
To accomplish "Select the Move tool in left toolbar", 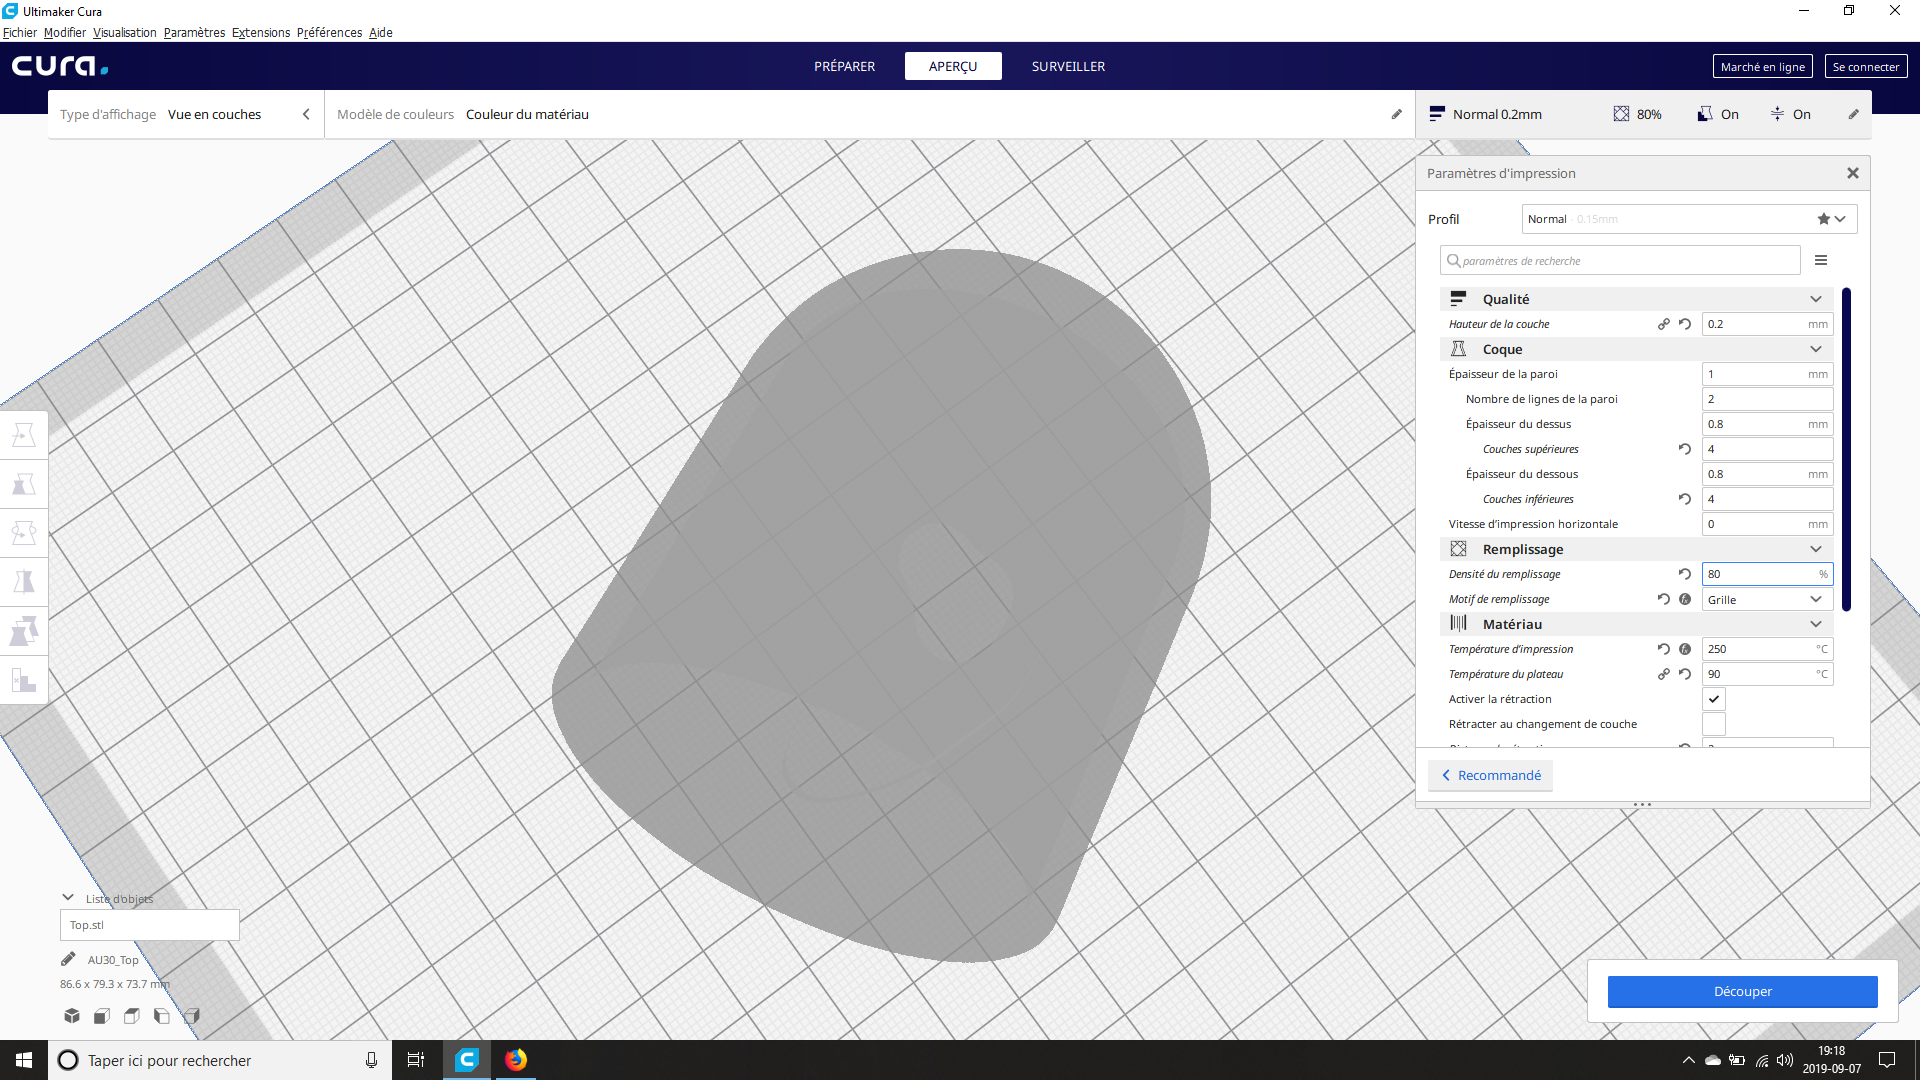I will pyautogui.click(x=24, y=435).
